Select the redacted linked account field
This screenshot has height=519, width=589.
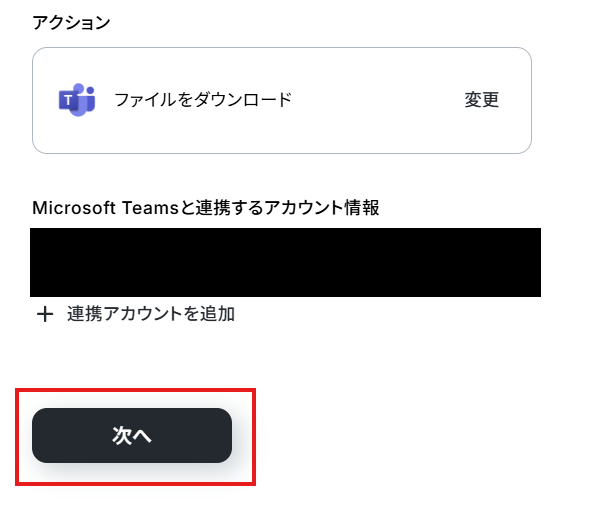tap(285, 262)
